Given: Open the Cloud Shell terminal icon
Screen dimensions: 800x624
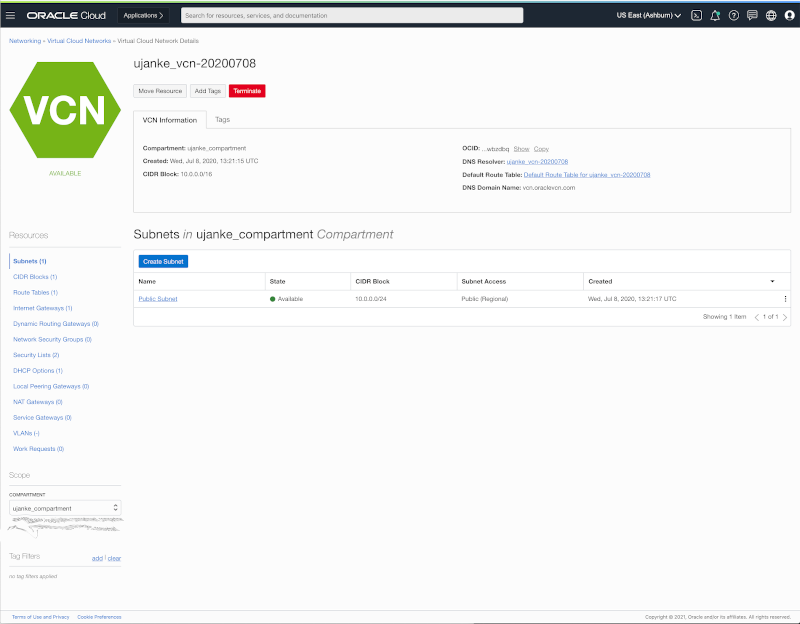Looking at the screenshot, I should 696,15.
